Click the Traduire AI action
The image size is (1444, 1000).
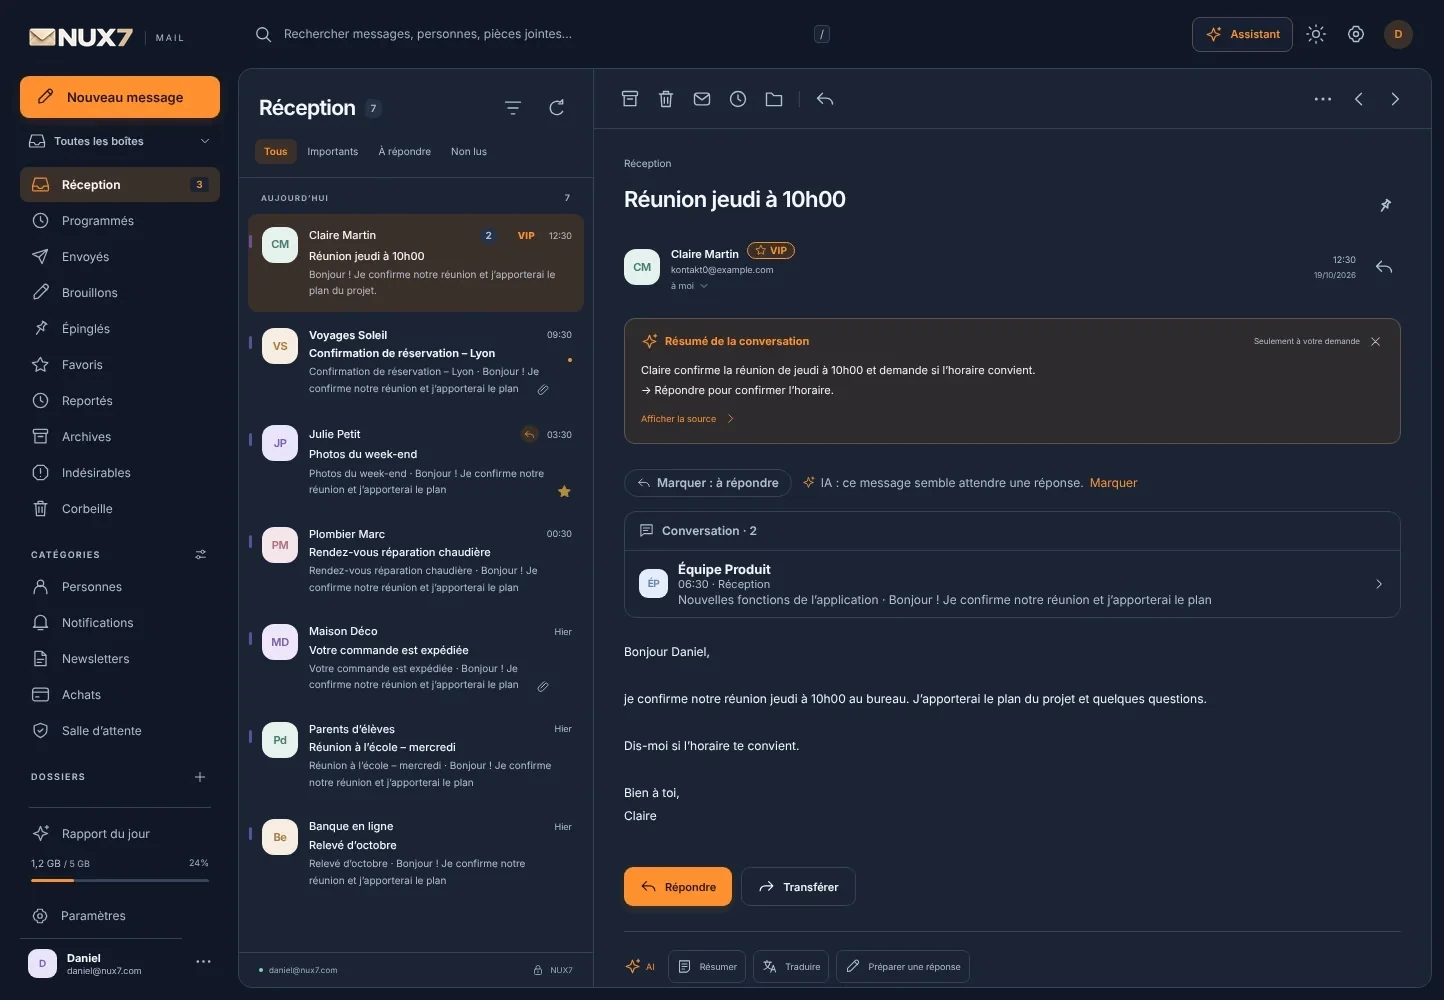[791, 967]
